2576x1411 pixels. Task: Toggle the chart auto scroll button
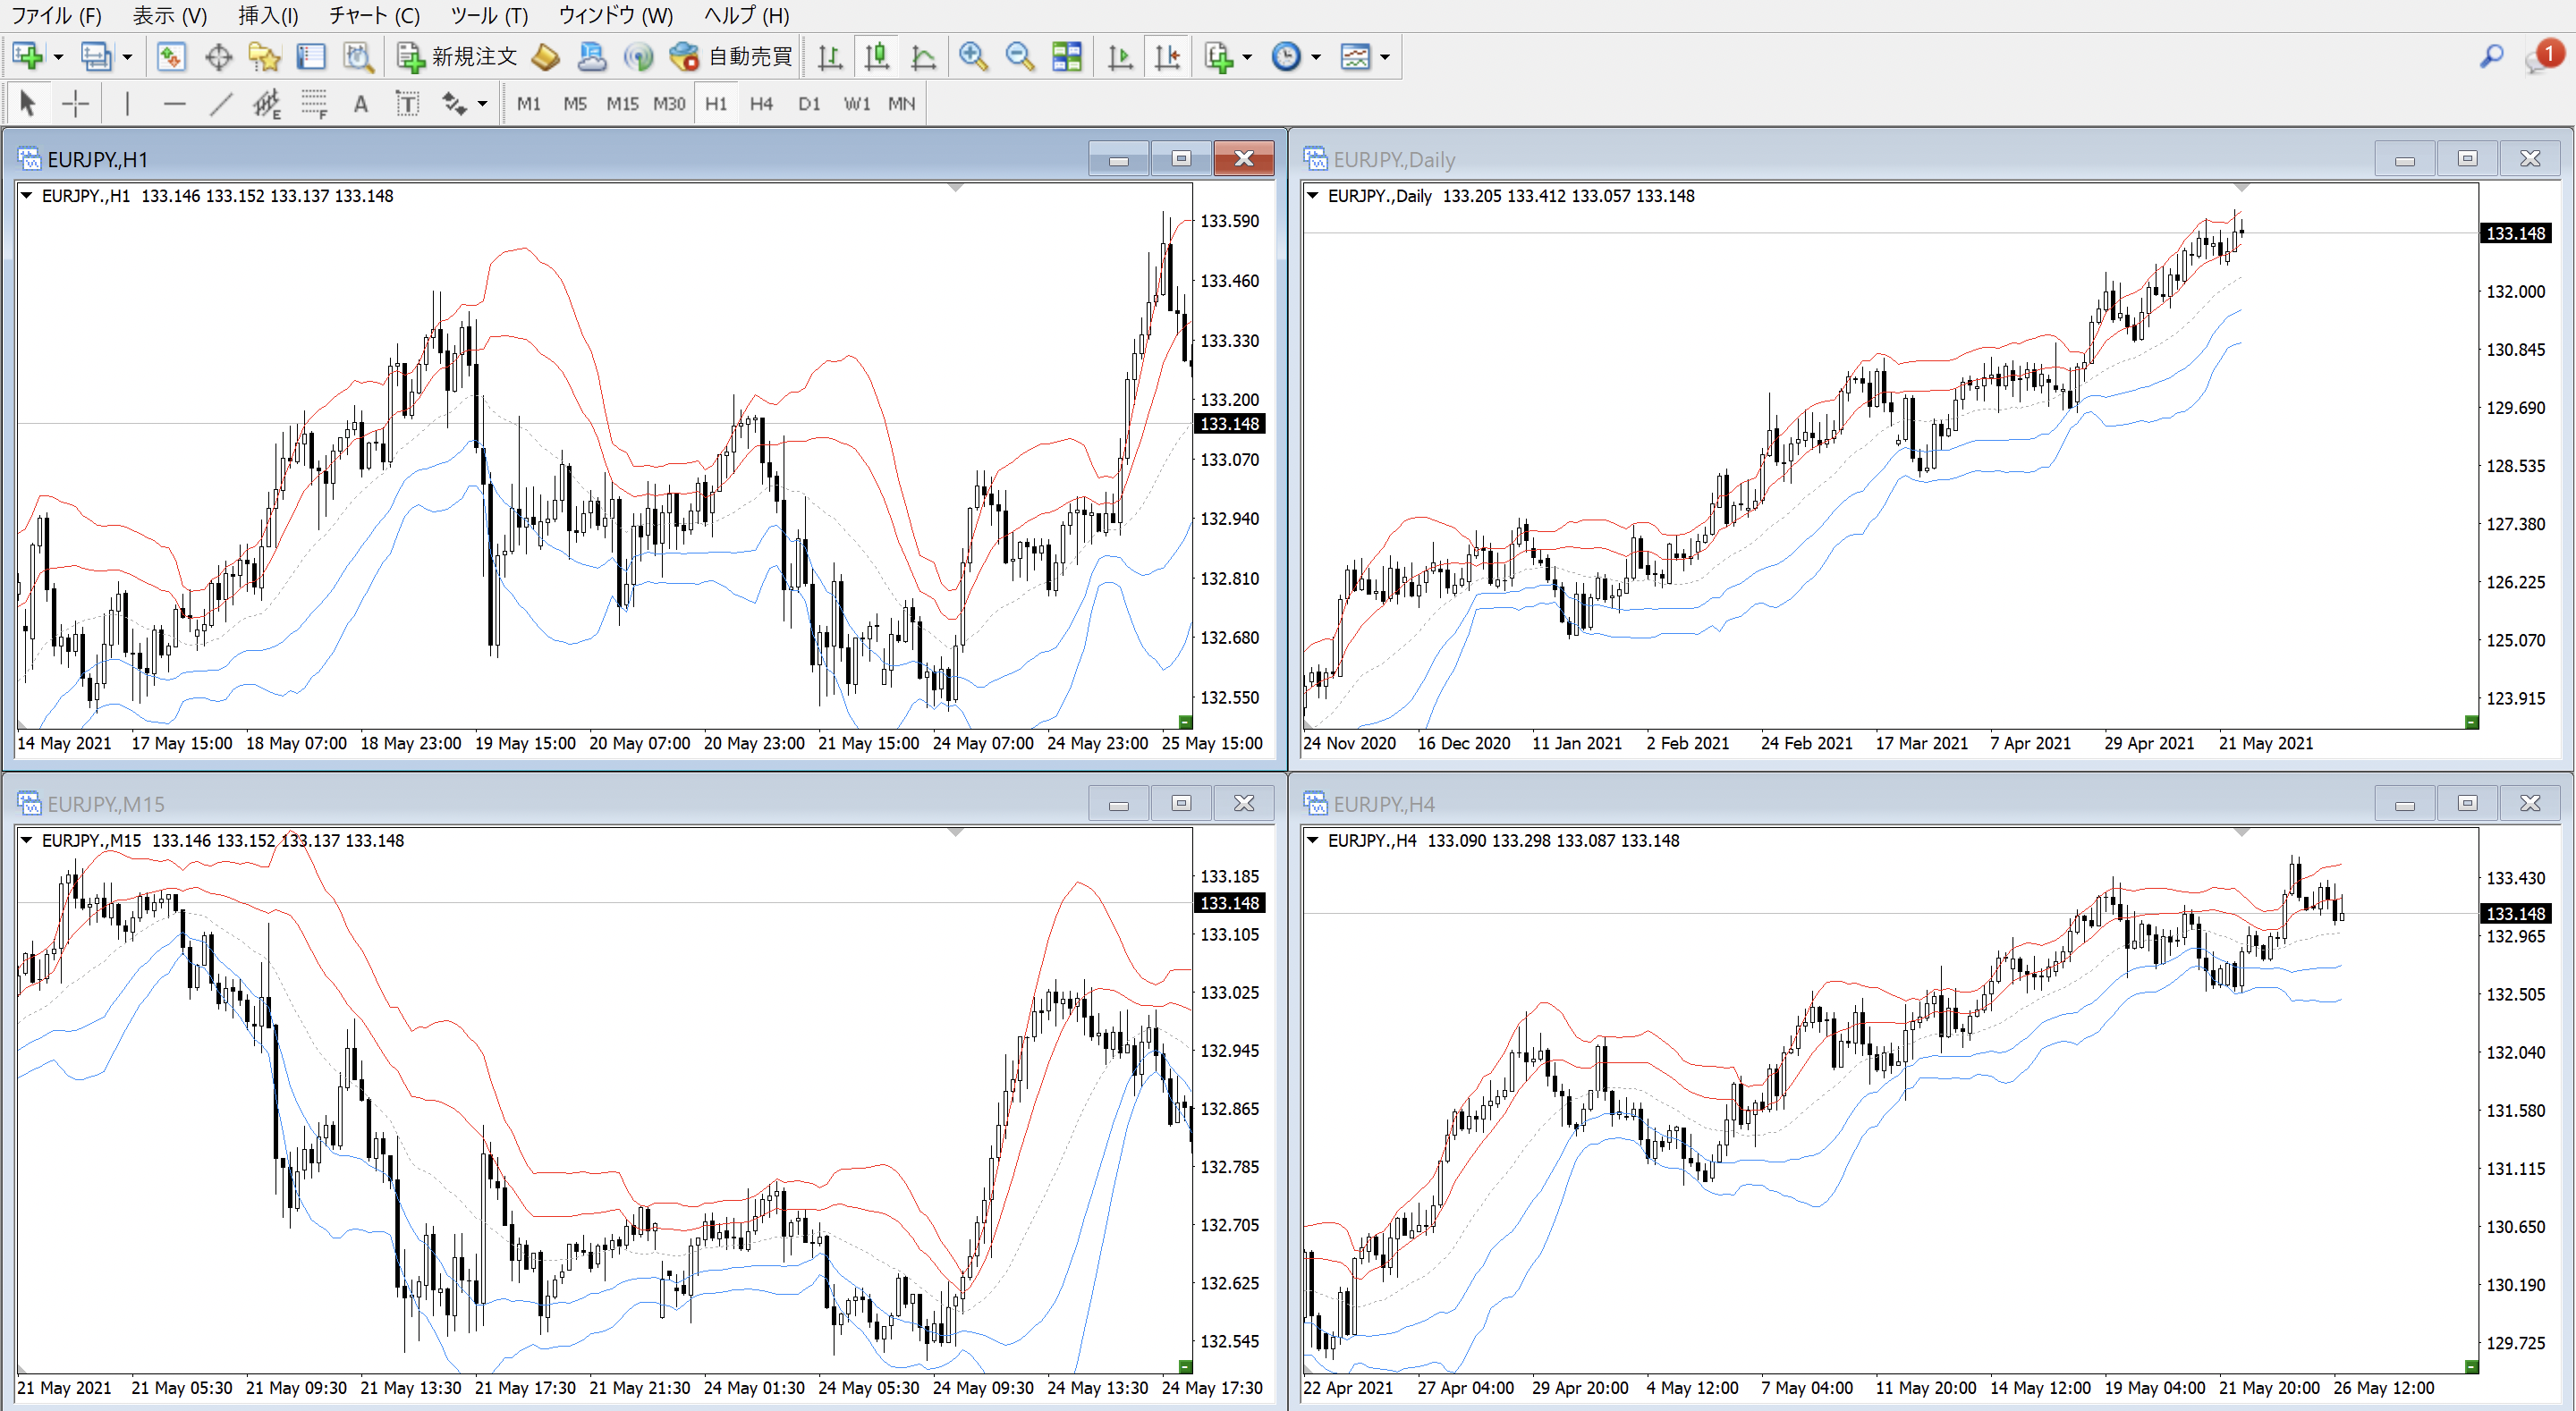pos(1120,57)
